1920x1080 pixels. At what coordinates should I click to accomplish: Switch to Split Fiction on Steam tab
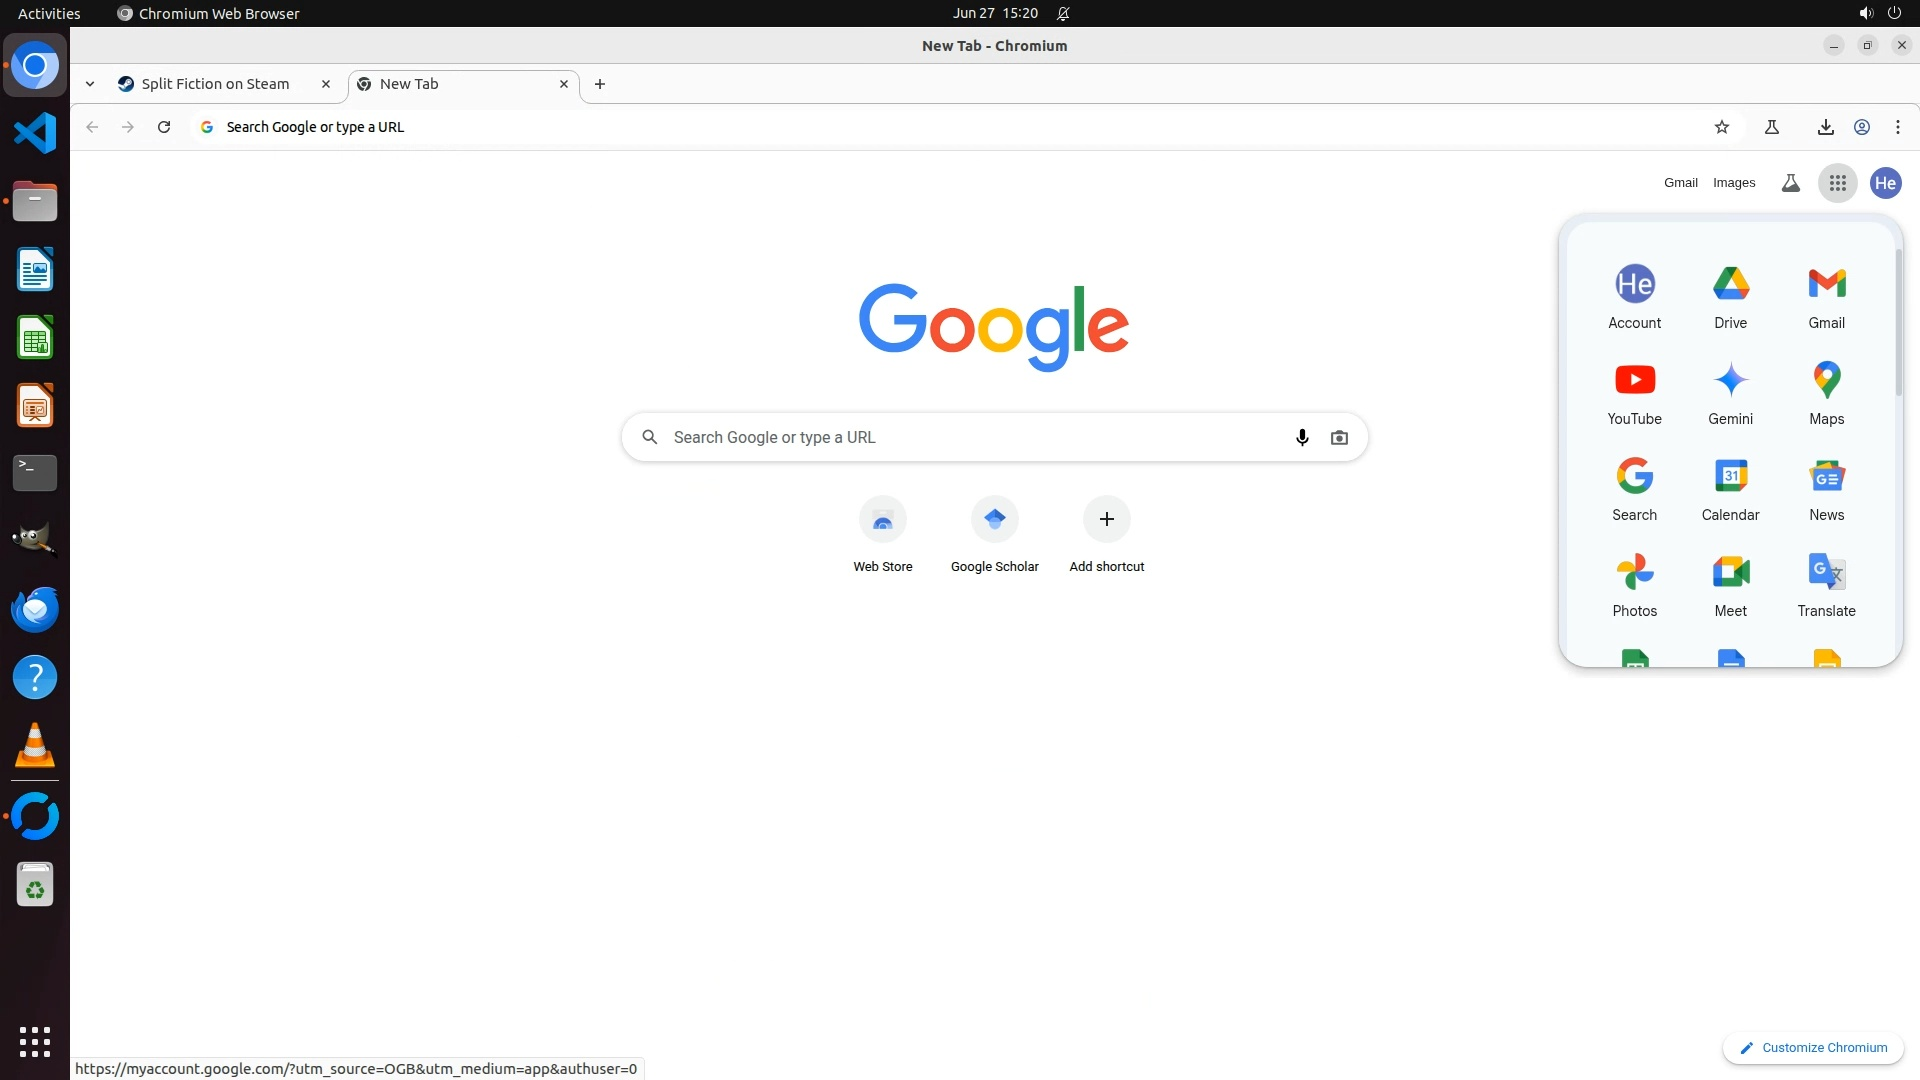(215, 84)
